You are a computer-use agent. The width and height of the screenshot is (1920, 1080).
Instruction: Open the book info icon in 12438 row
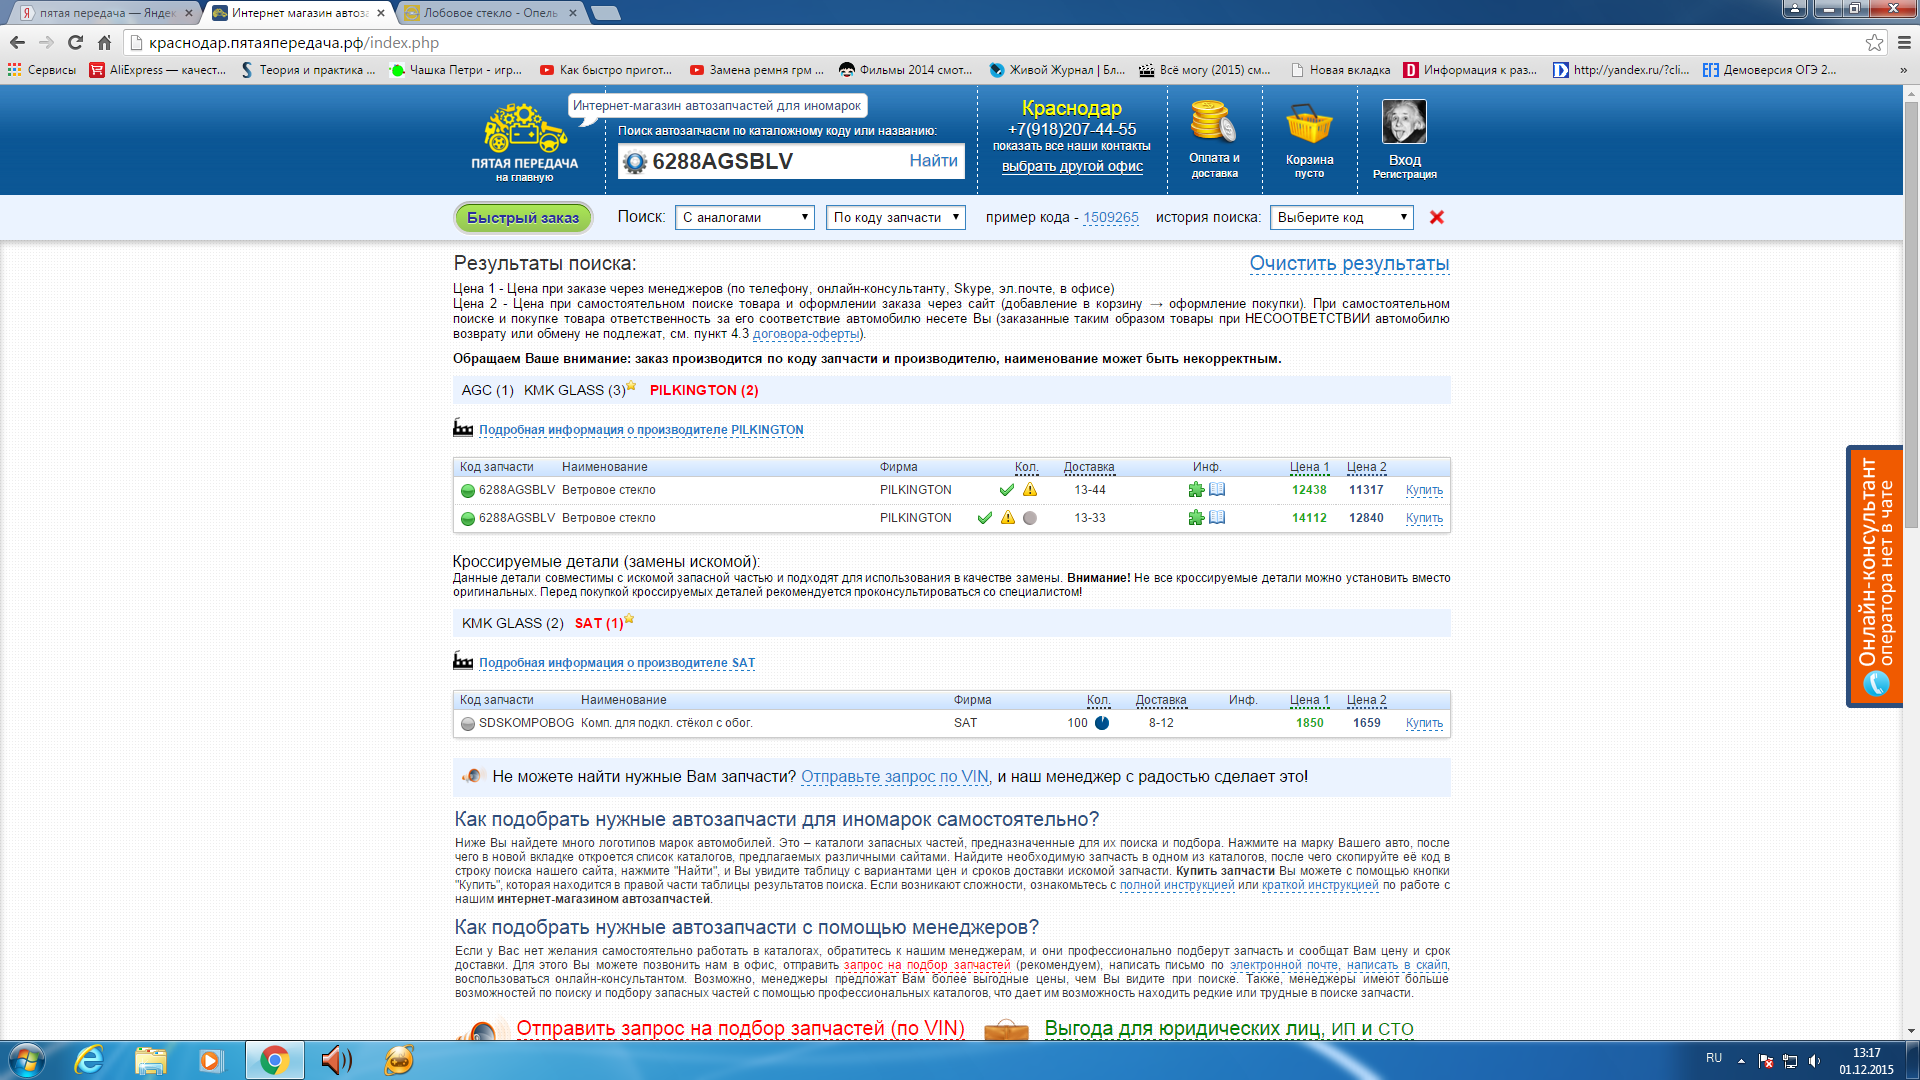[1217, 490]
